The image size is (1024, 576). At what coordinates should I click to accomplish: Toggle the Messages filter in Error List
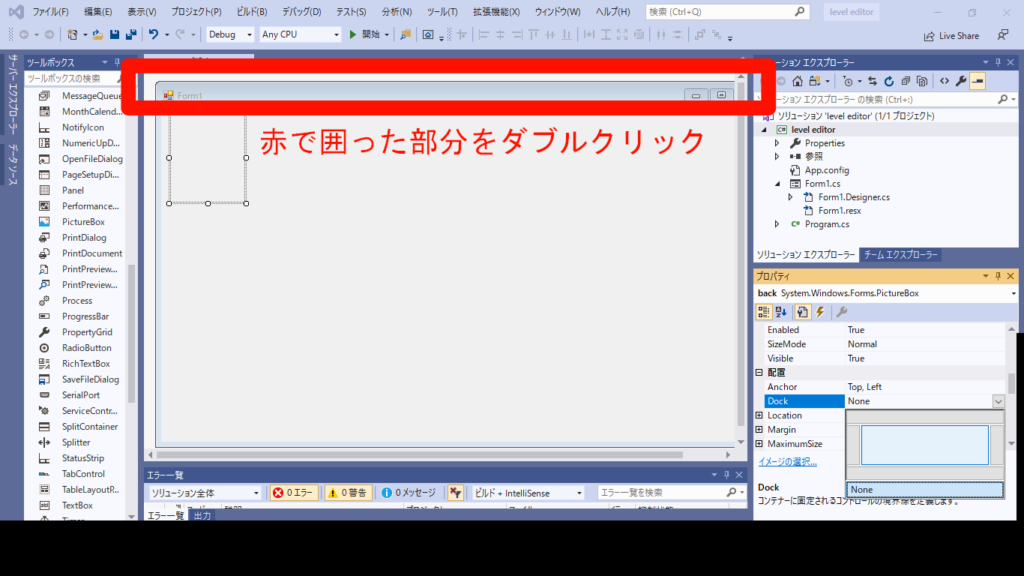409,493
